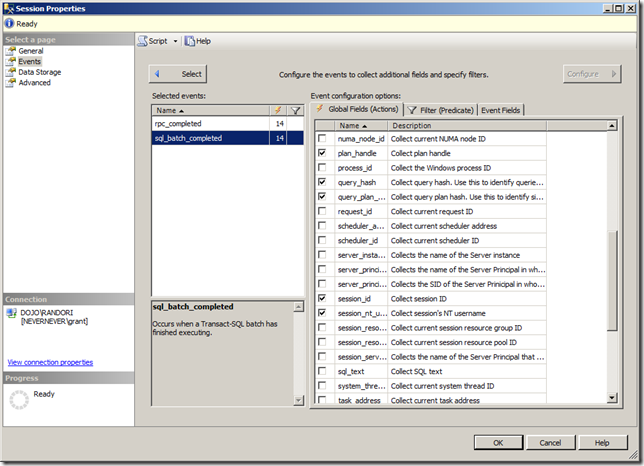The image size is (644, 466).
Task: Uncheck the query_hash checkbox
Action: (322, 182)
